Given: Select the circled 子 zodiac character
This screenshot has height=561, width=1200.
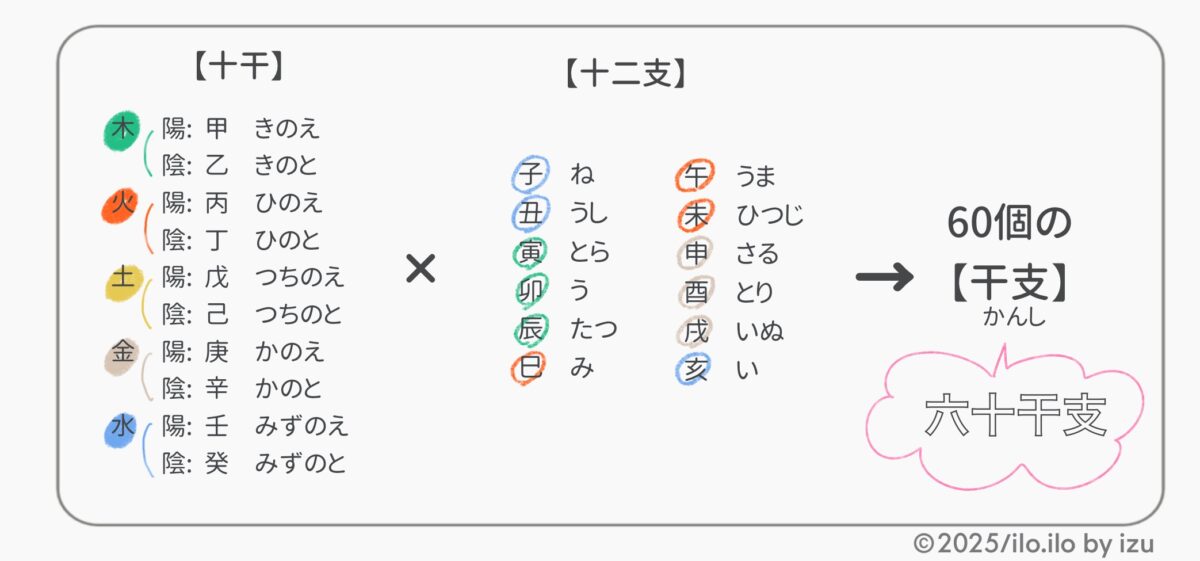Looking at the screenshot, I should [529, 175].
